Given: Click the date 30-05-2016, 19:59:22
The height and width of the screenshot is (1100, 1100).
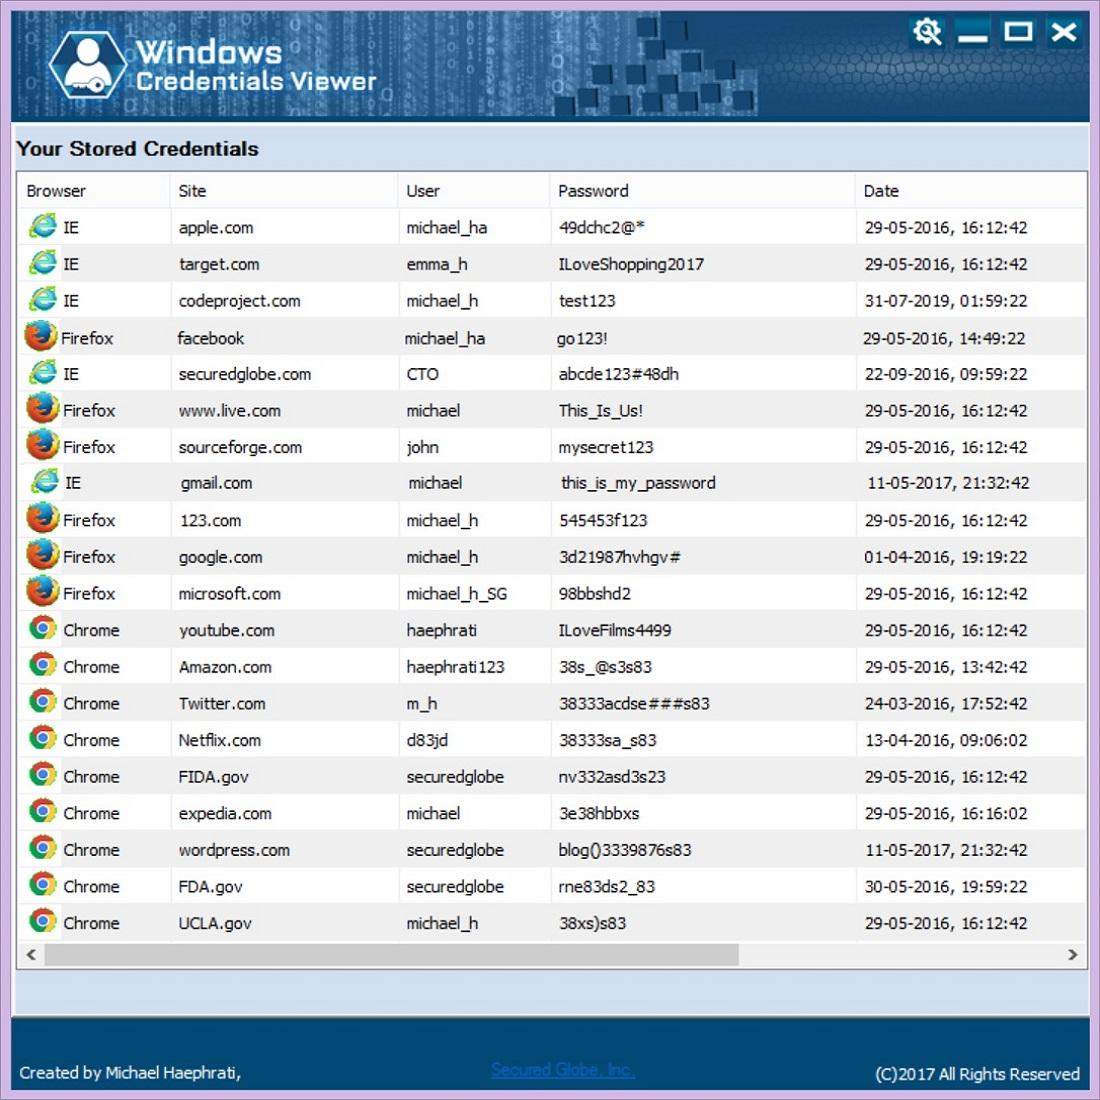Looking at the screenshot, I should pyautogui.click(x=946, y=886).
